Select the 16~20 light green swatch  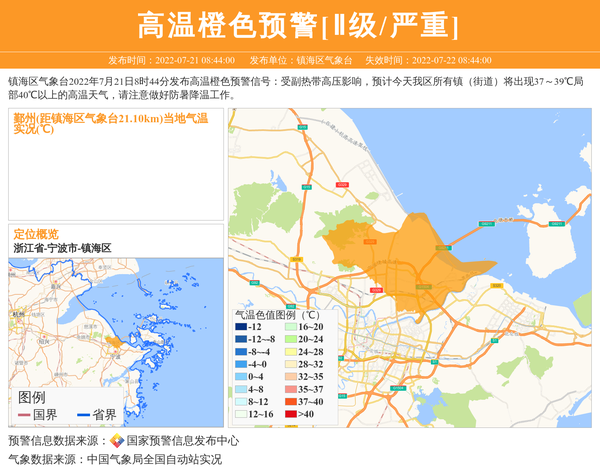tap(291, 327)
